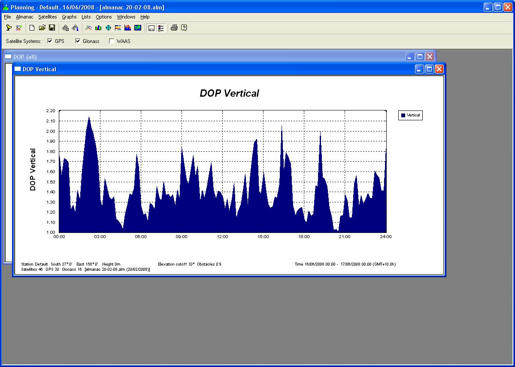
Task: Click the orange-blue striped visibility graph icon
Action: tap(118, 28)
